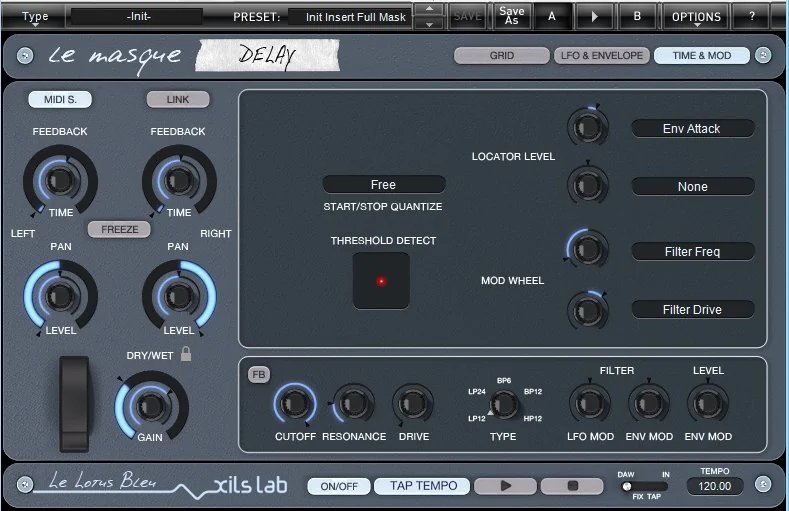Viewport: 789px width, 511px height.
Task: Click the screw icon next to TIME & MOD
Action: 763,55
